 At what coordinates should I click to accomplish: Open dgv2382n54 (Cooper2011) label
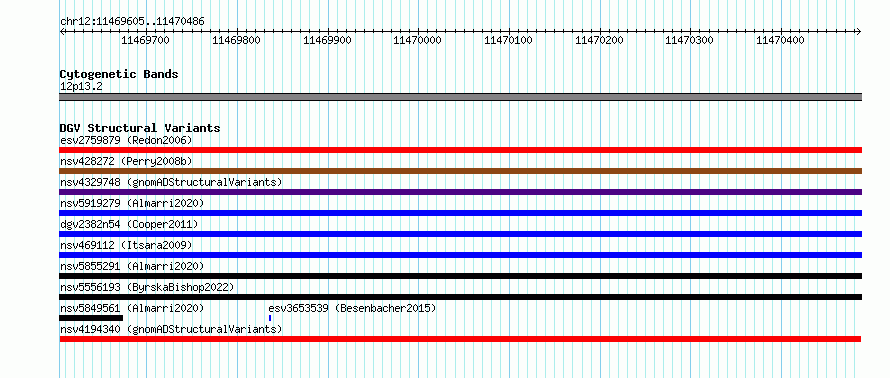click(x=129, y=224)
